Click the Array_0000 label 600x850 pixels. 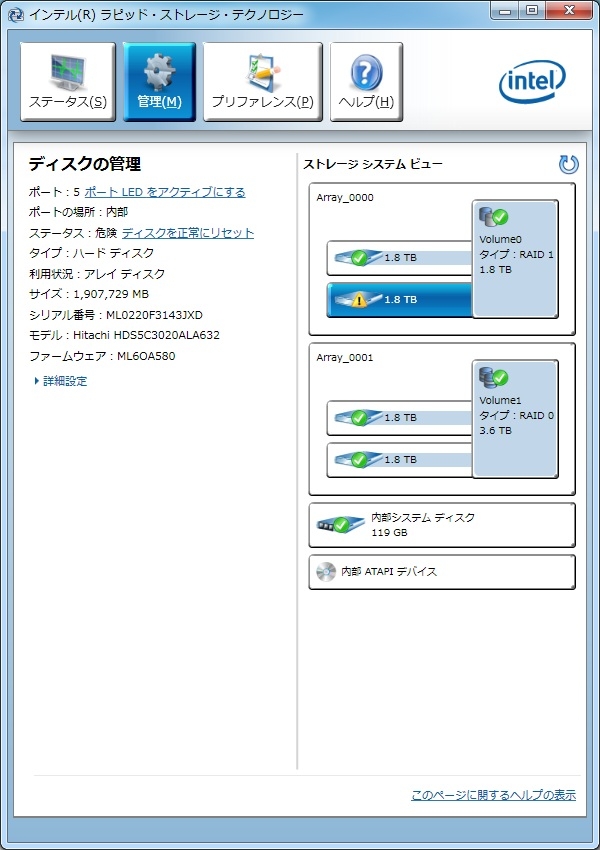coord(345,197)
